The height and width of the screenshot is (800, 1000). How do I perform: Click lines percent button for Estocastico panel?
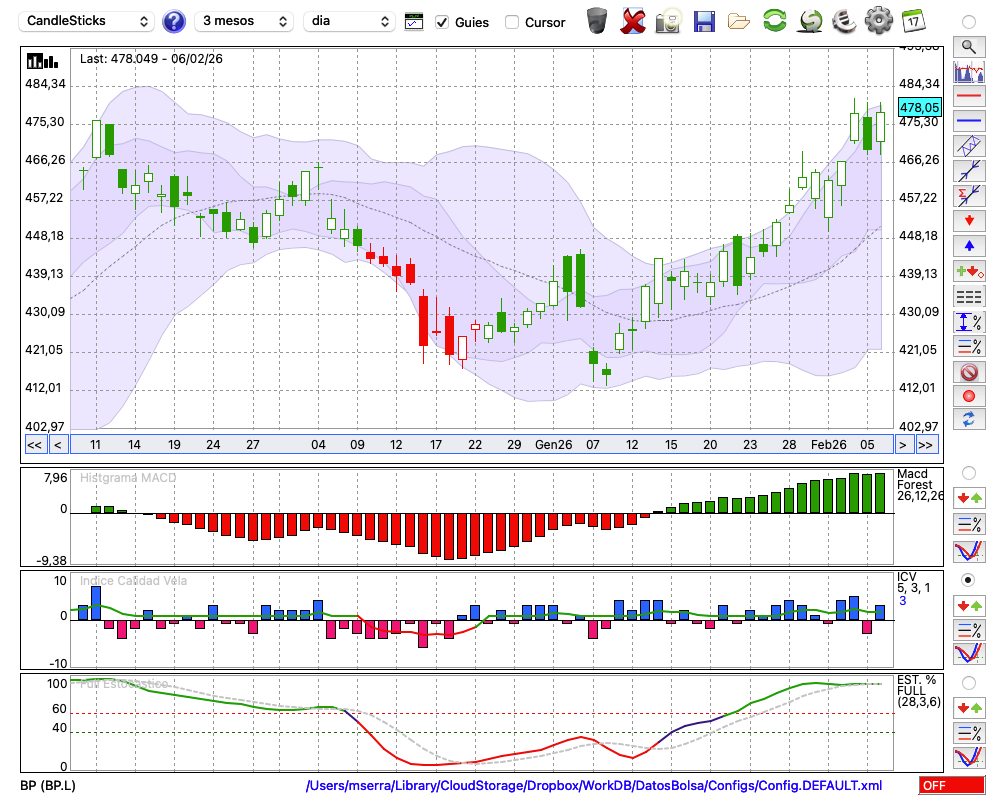point(969,732)
